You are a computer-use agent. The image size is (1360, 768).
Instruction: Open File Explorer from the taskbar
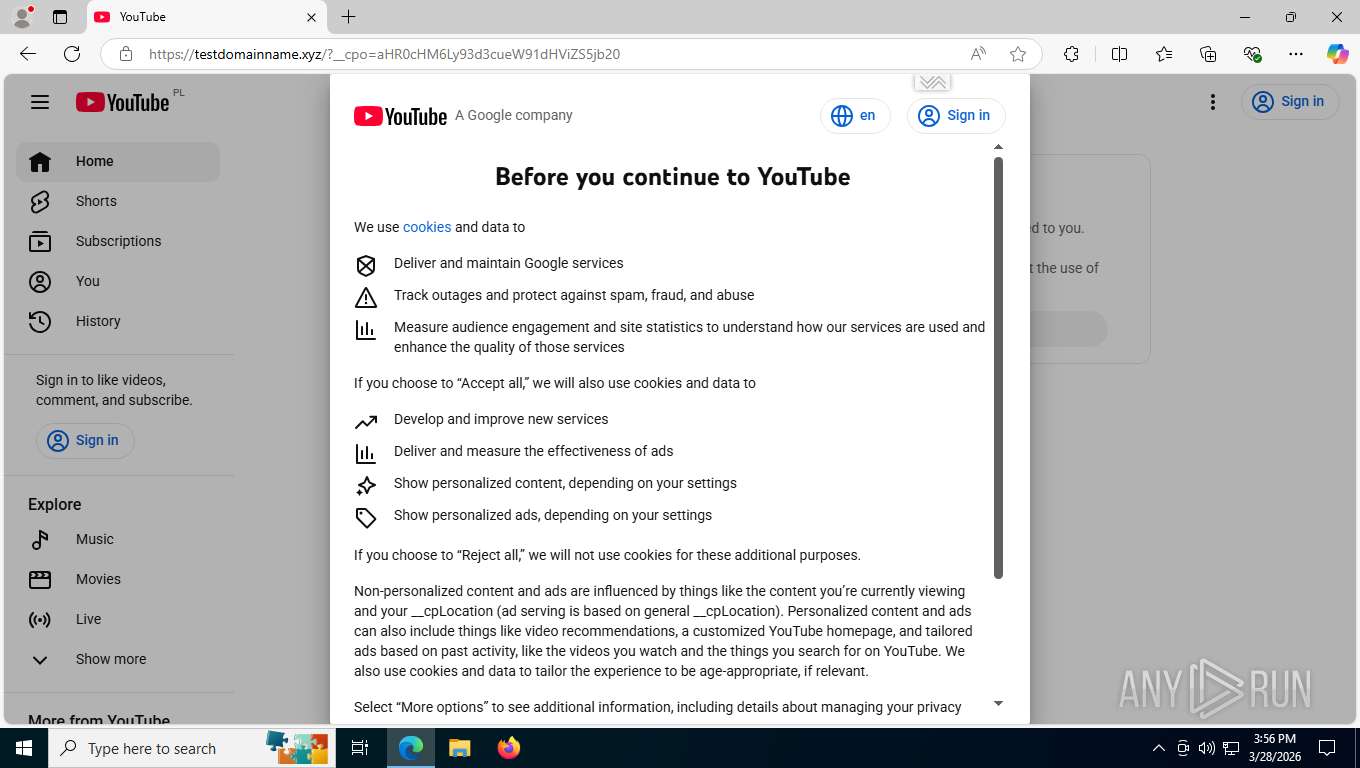(459, 748)
